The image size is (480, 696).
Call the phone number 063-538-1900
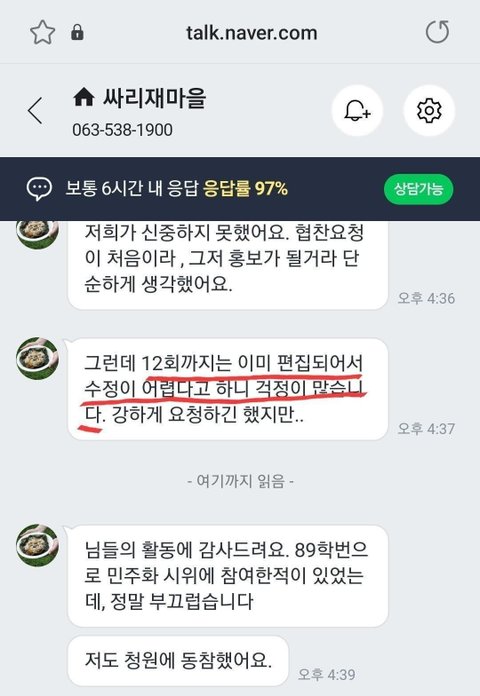[x=123, y=130]
